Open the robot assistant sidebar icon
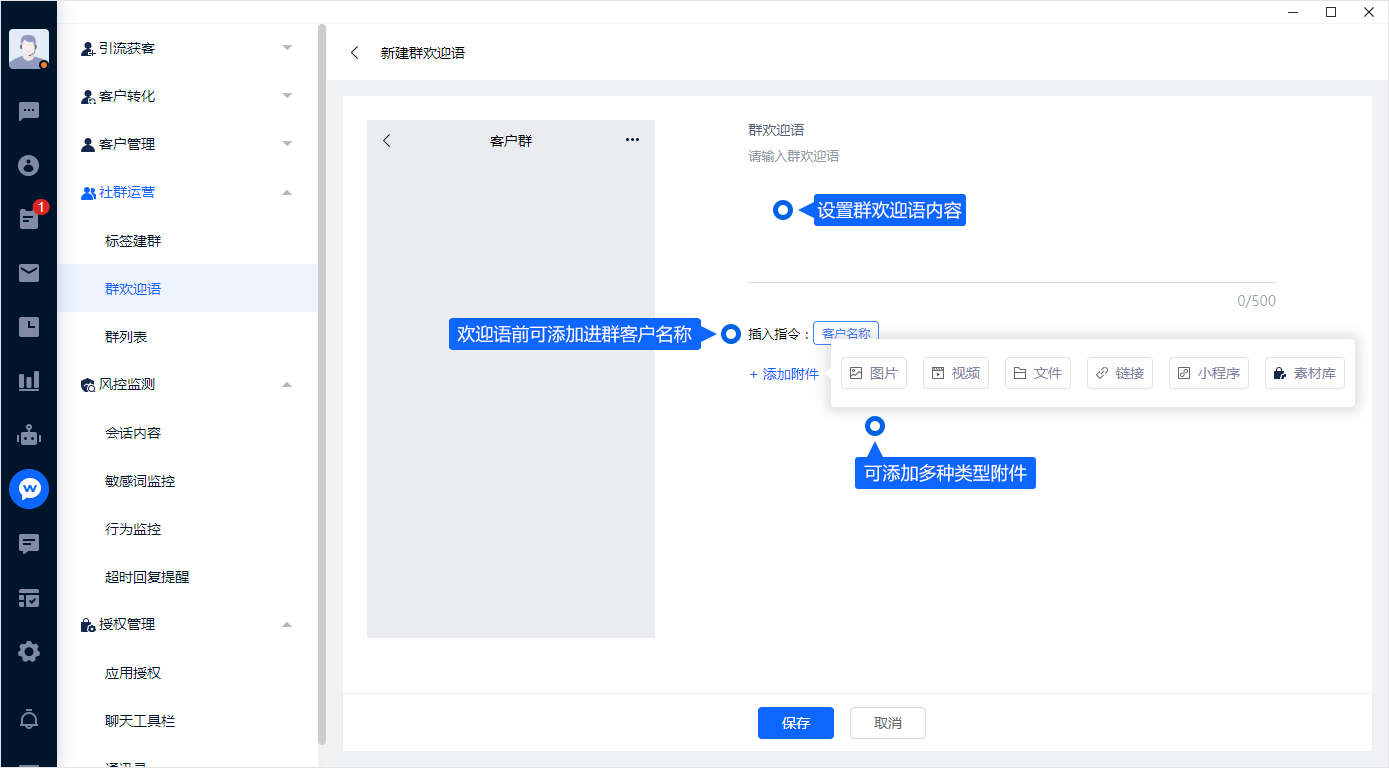 [29, 435]
